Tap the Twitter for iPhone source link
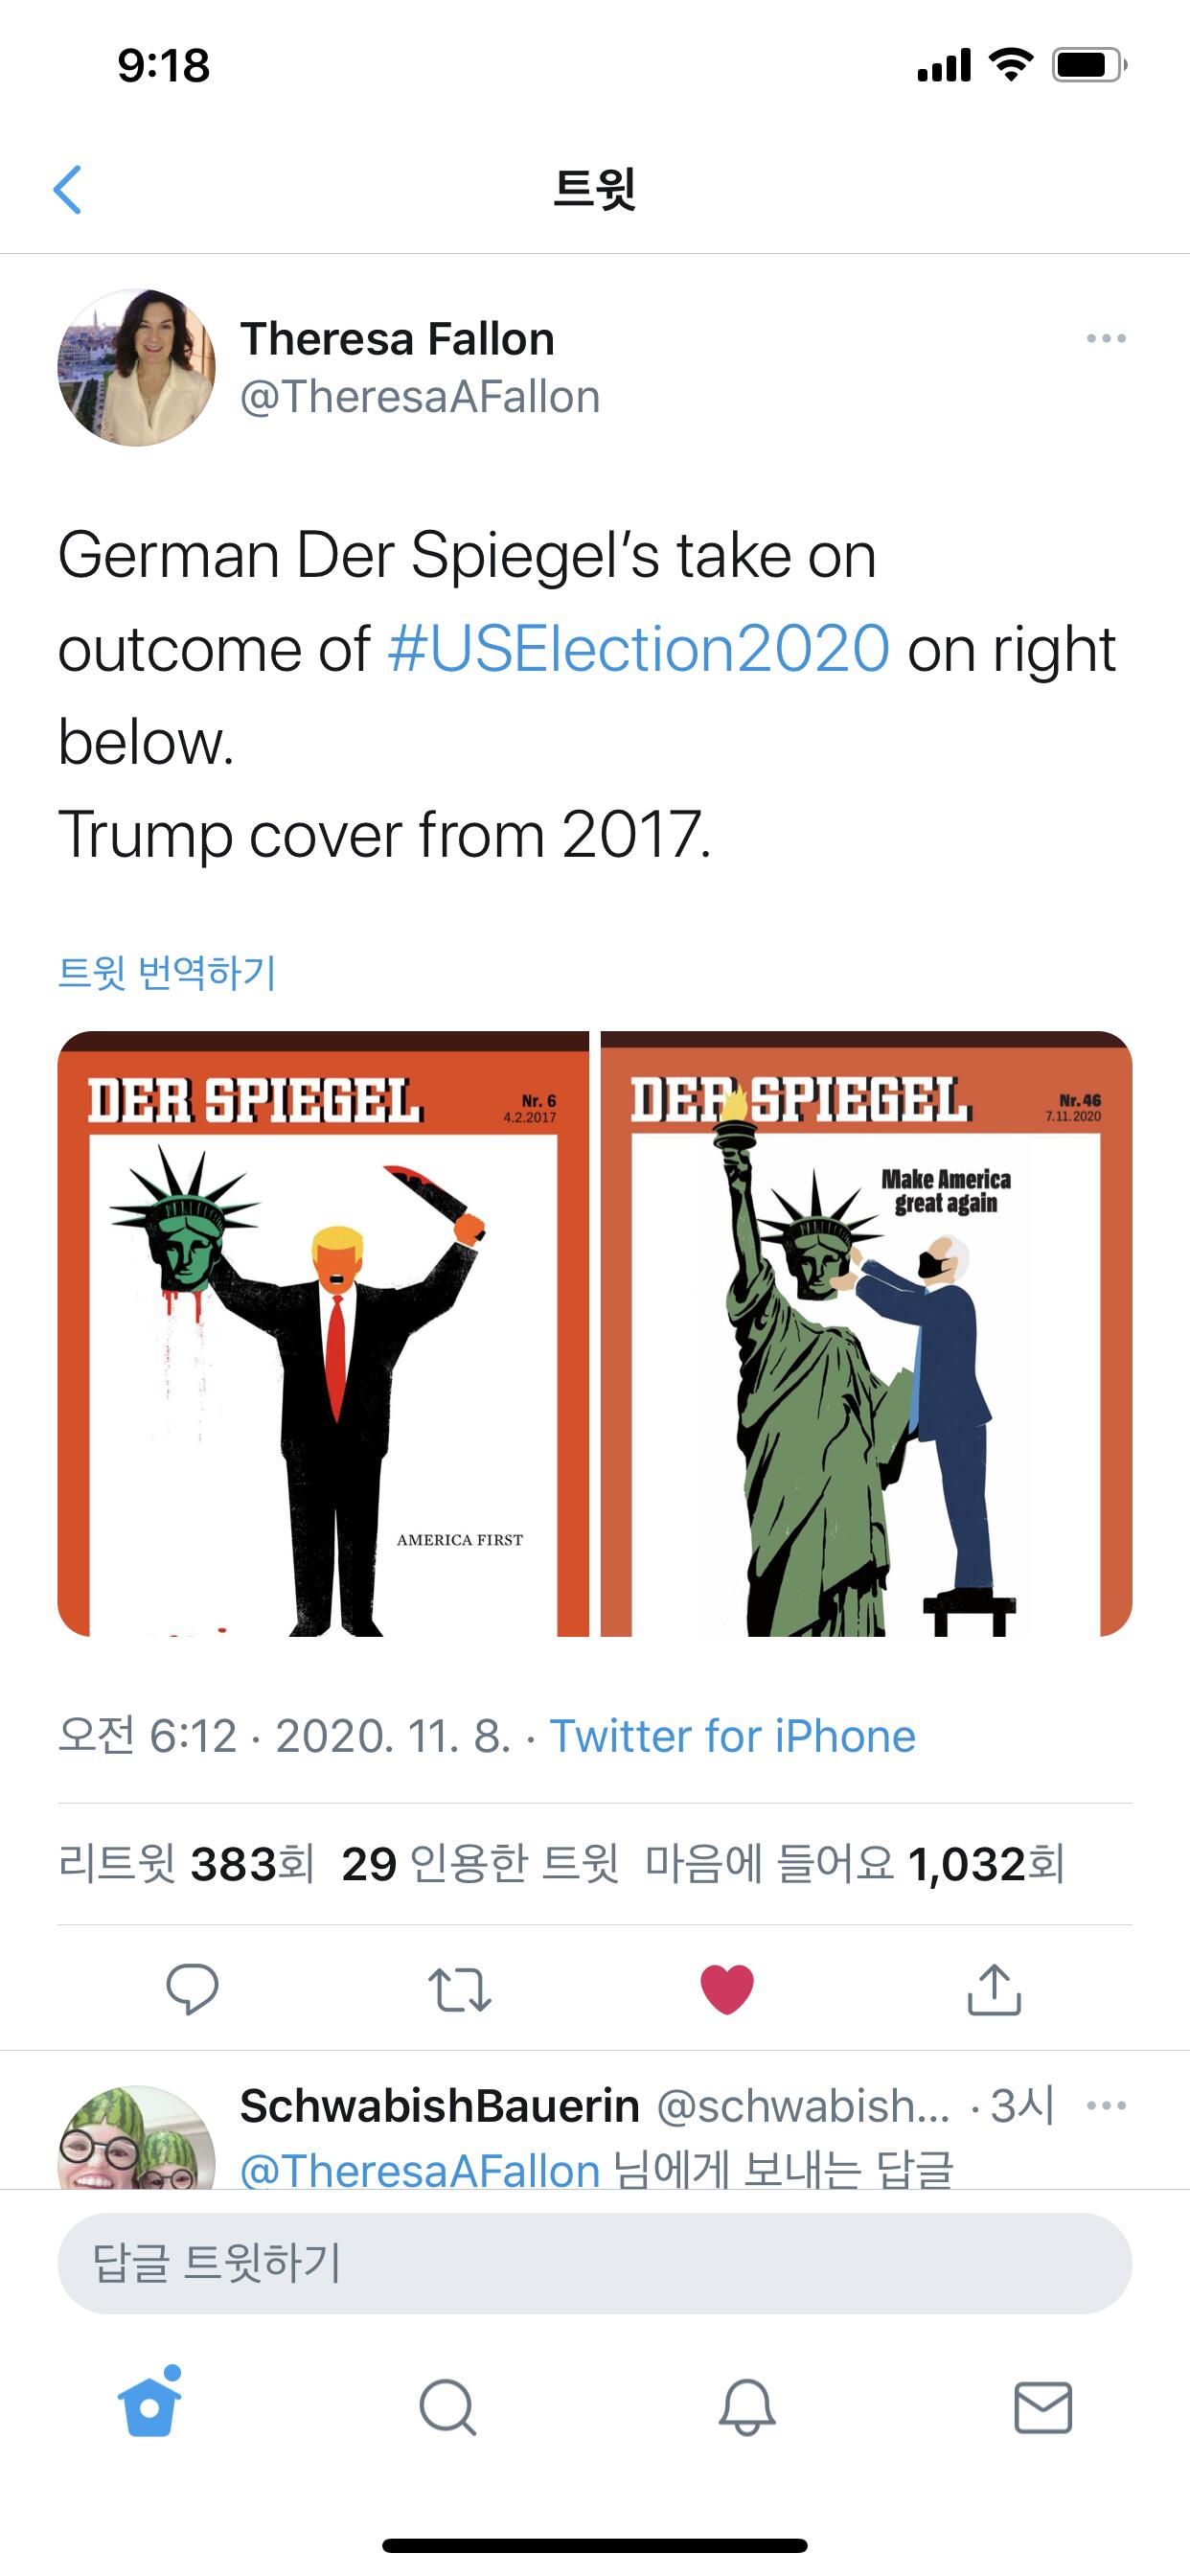This screenshot has width=1190, height=2576. pyautogui.click(x=732, y=1737)
